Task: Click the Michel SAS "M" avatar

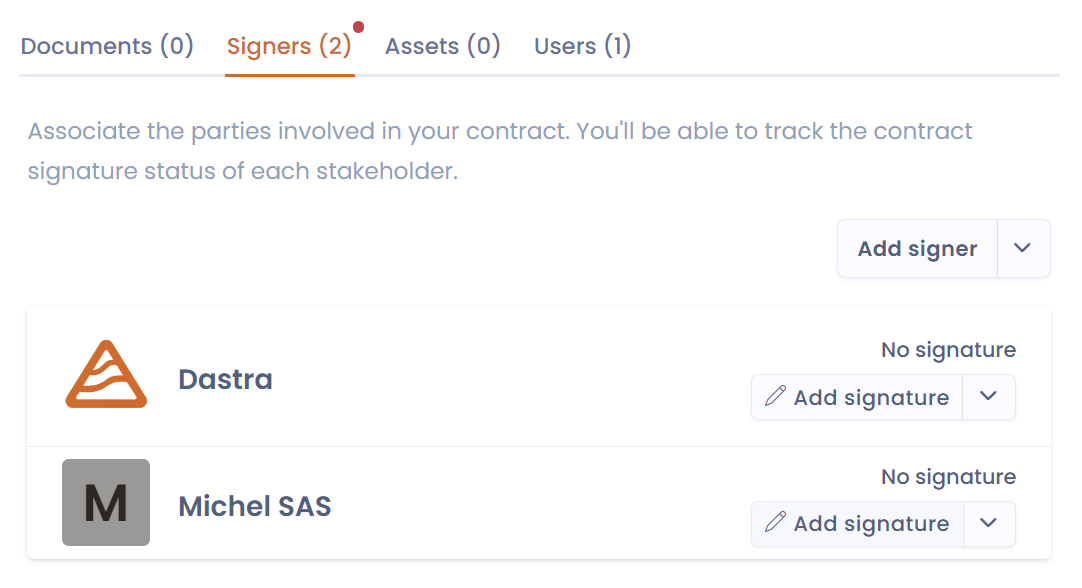Action: 106,502
